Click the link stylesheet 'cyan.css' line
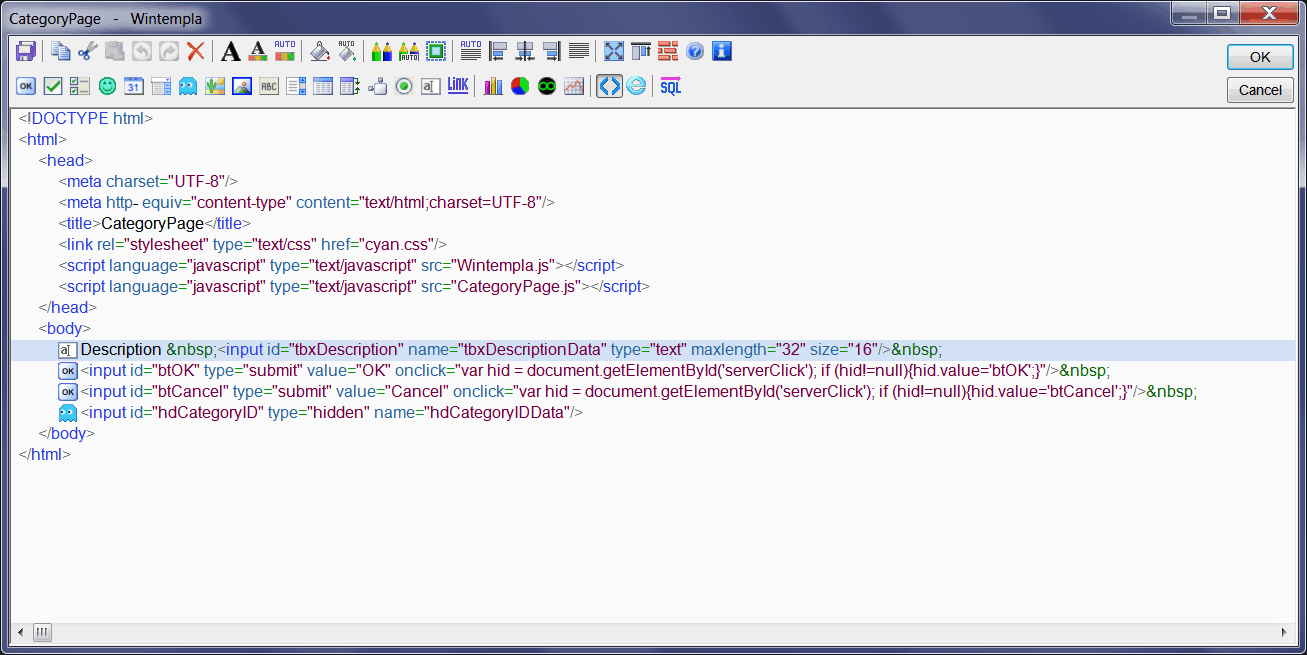The image size is (1307, 655). [x=252, y=245]
